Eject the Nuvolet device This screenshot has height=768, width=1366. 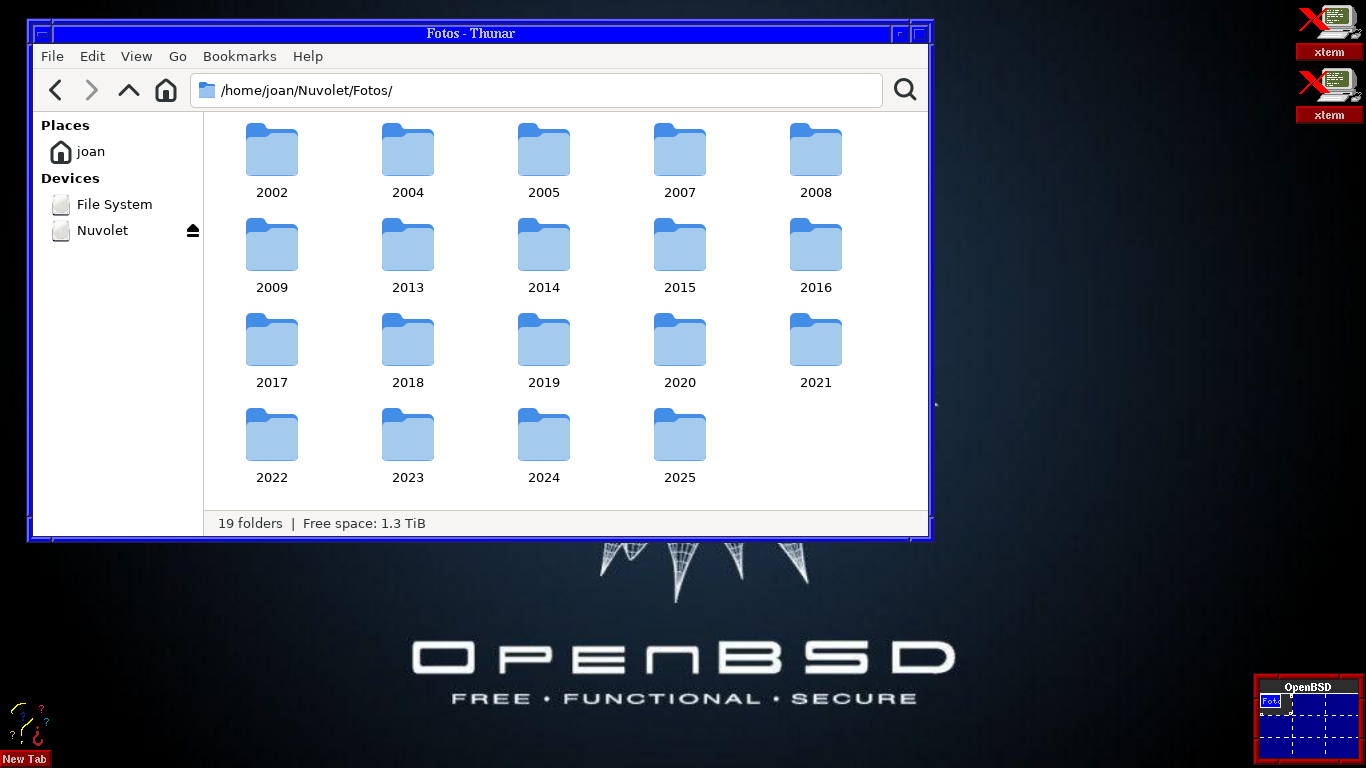click(x=193, y=231)
